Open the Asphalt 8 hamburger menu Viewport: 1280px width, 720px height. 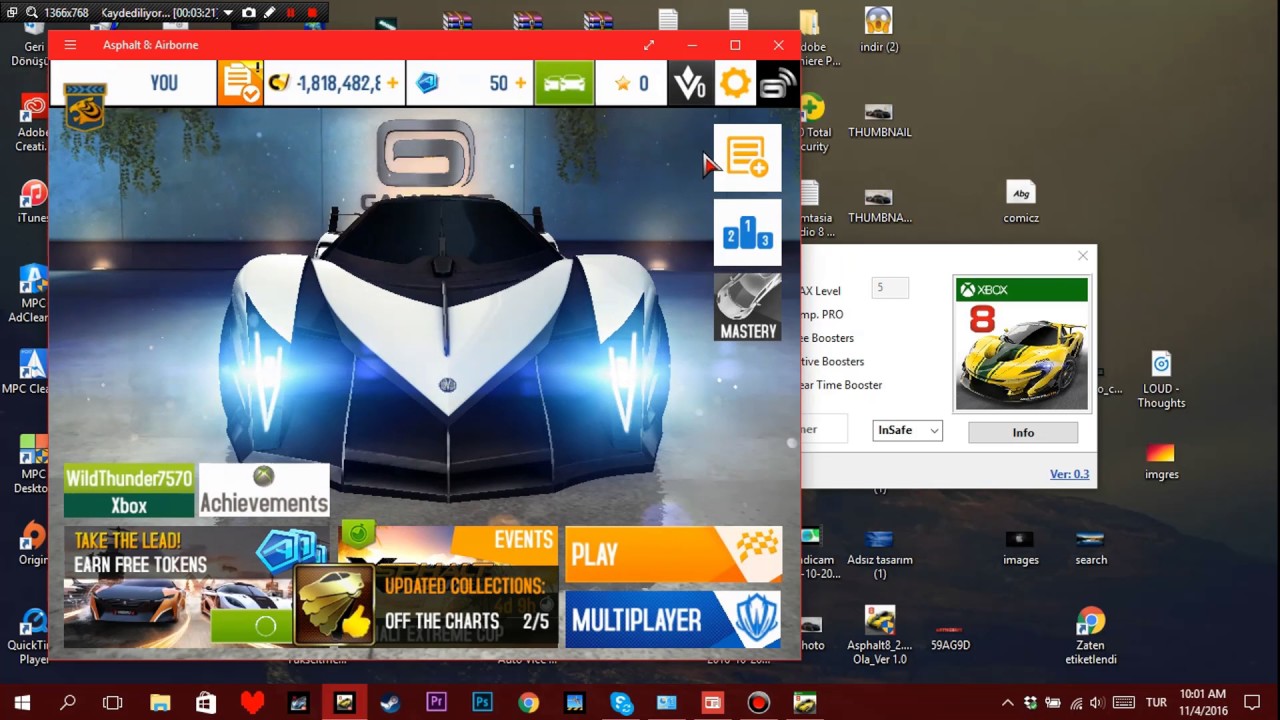click(x=70, y=45)
